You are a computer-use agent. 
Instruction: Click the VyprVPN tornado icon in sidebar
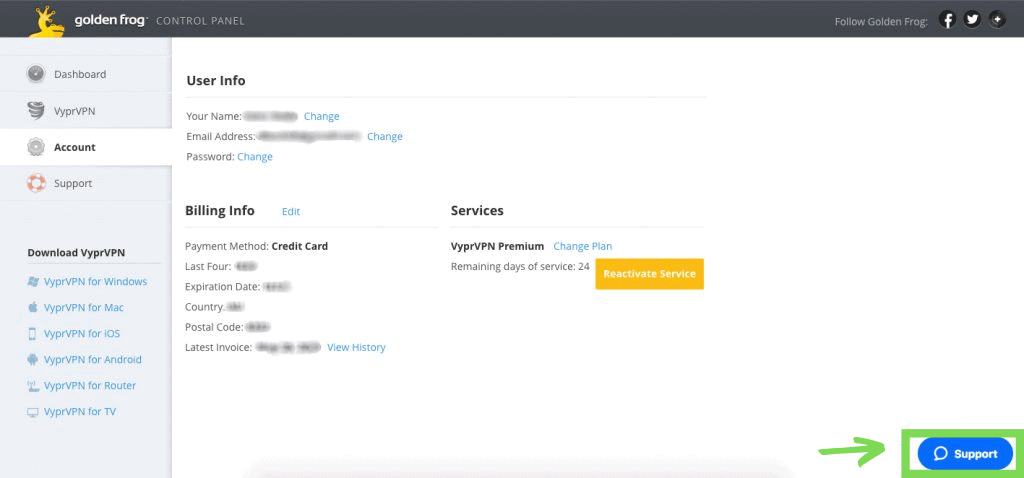click(x=36, y=110)
